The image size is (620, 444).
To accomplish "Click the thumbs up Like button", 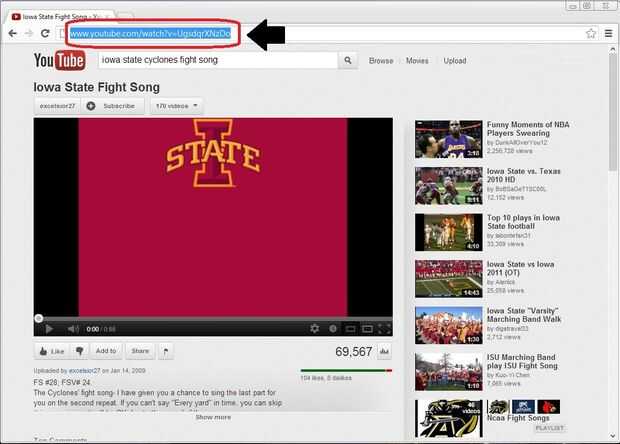I will point(53,351).
